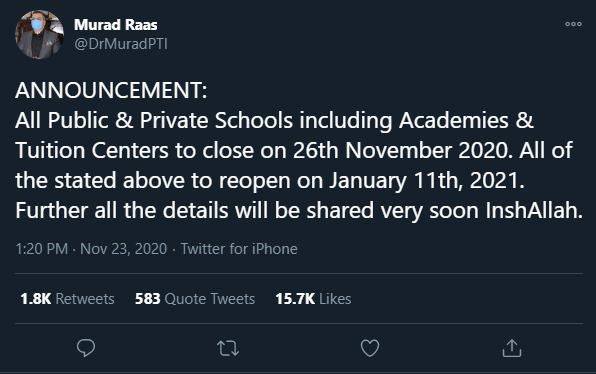Reply to the tweet via speech bubble icon
596x374 pixels.
click(86, 348)
